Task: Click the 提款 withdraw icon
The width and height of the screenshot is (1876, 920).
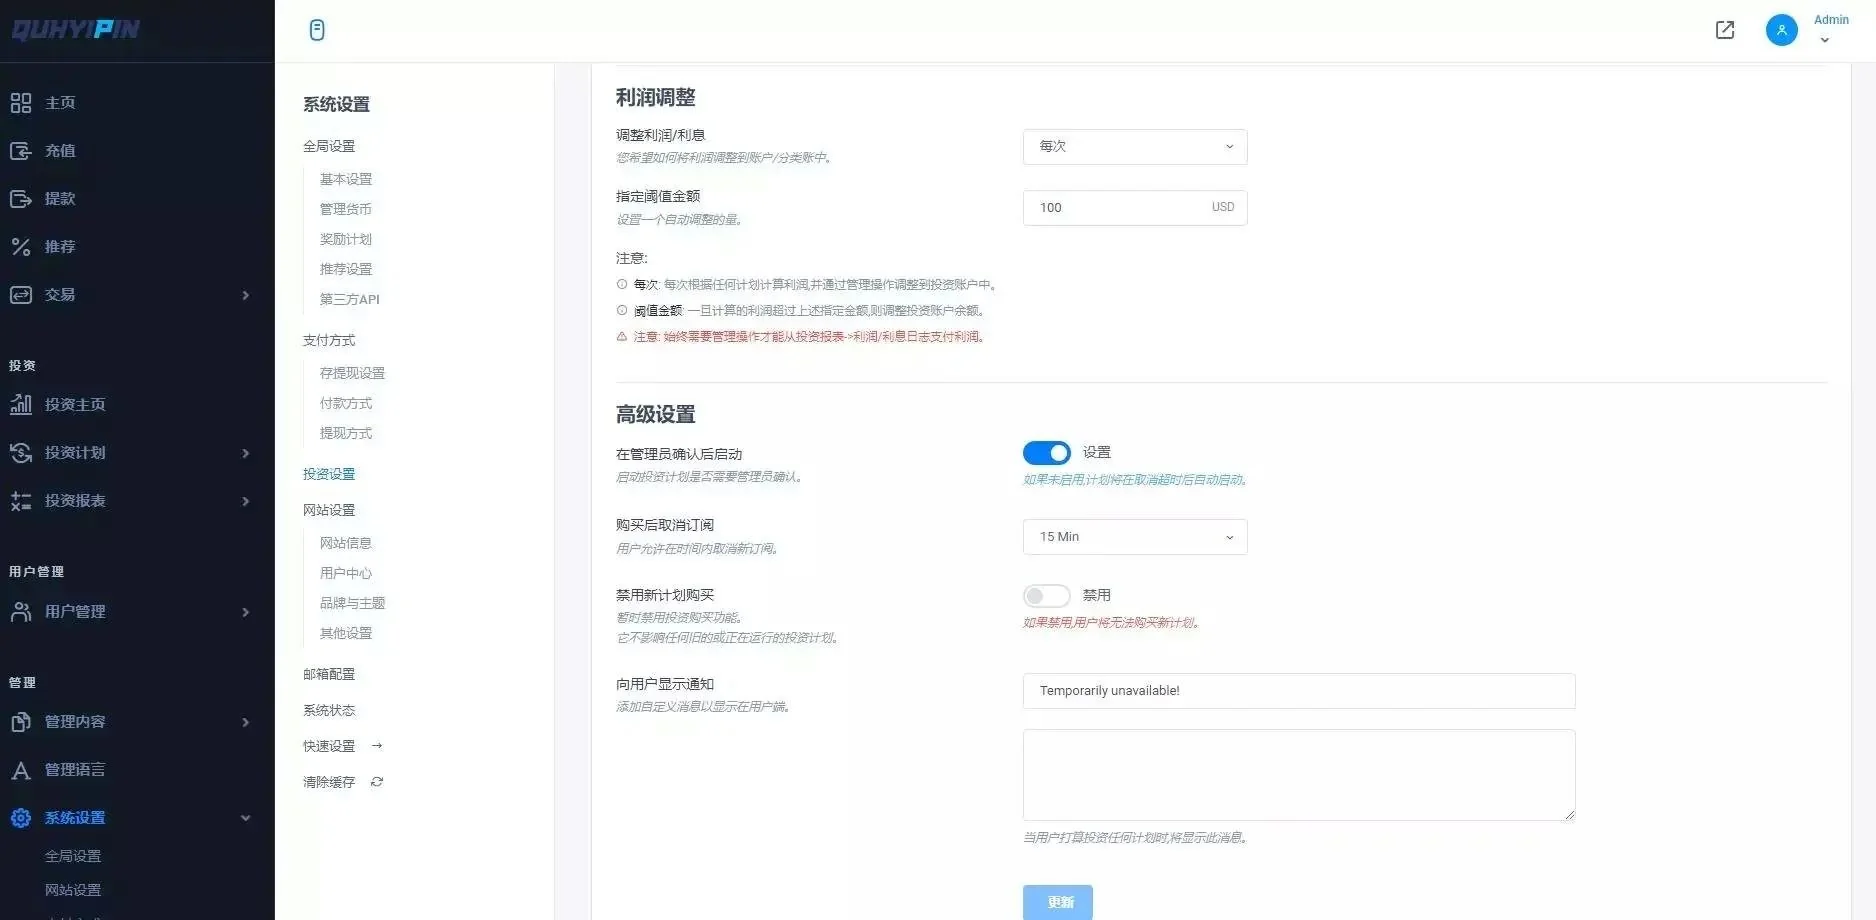Action: coord(21,199)
